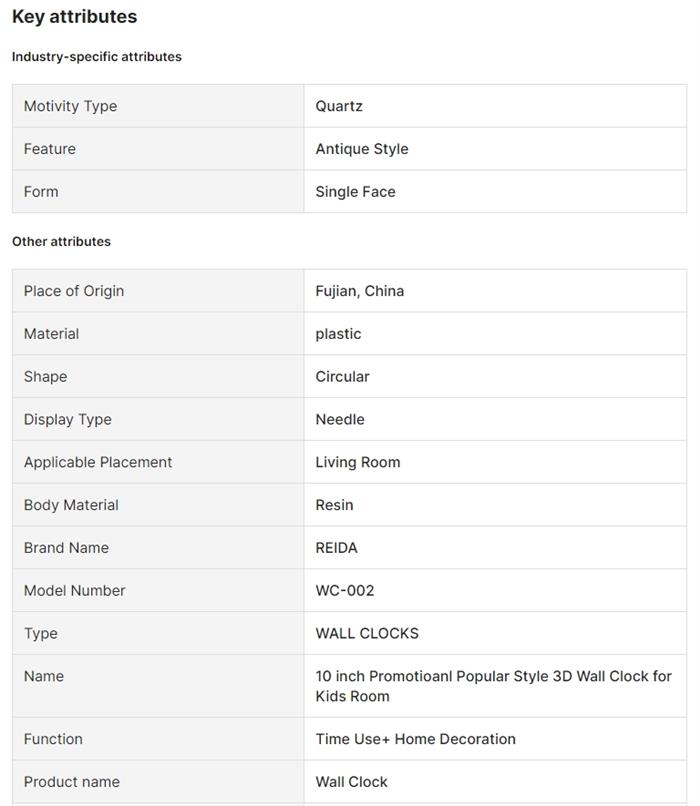Select the Antique Style feature value
This screenshot has height=806, width=700.
tap(362, 149)
